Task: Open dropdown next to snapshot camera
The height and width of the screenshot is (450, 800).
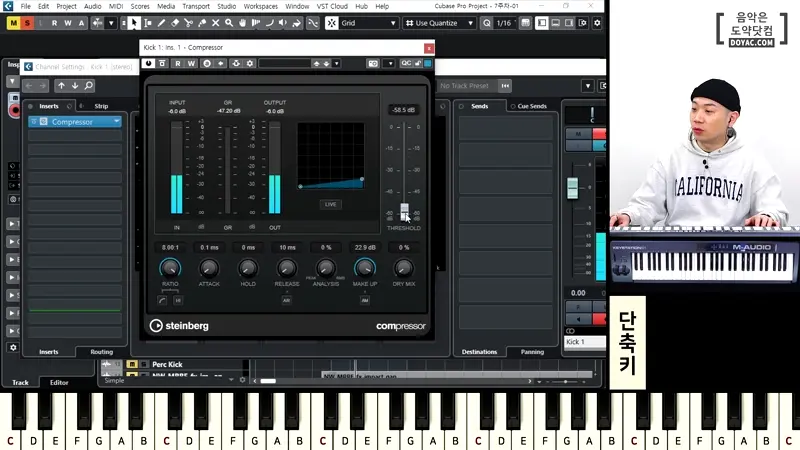Action: 390,63
